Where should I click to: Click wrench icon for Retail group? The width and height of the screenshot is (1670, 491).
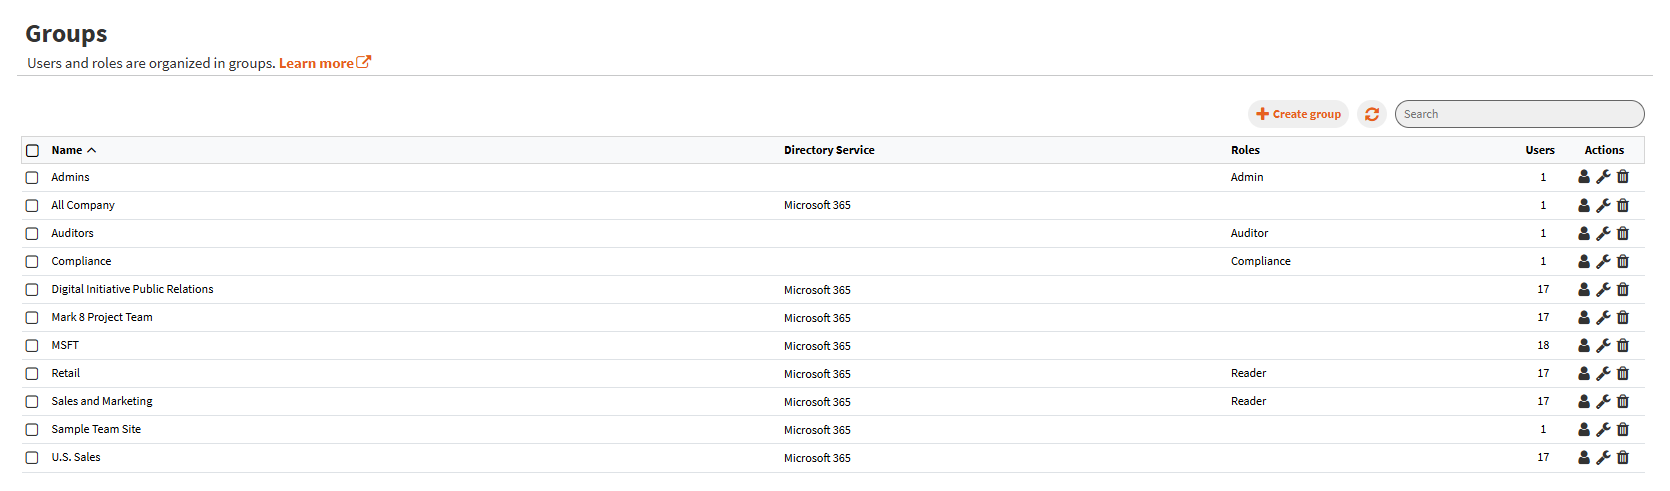(x=1603, y=373)
